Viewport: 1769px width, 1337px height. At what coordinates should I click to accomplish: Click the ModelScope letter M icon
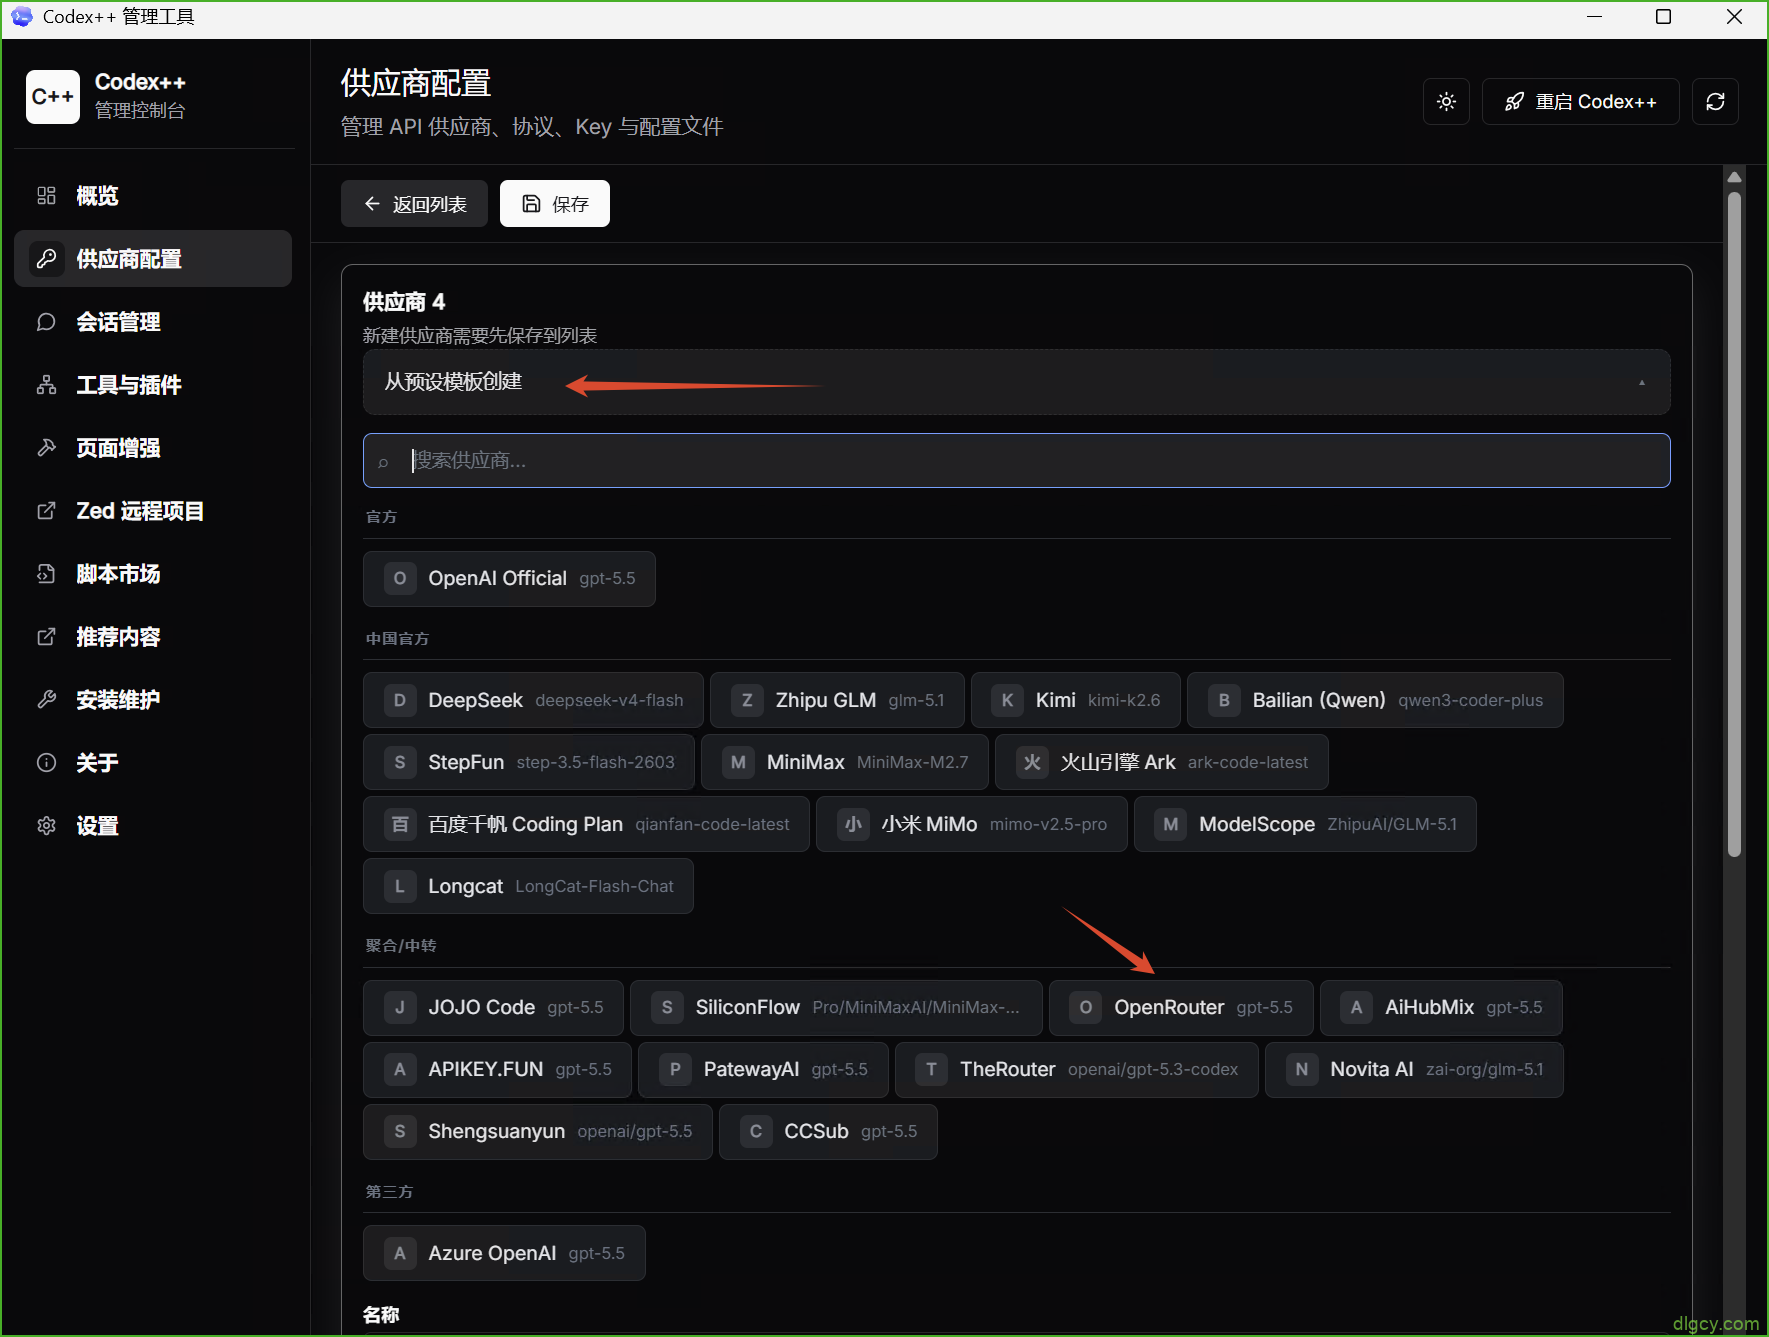click(x=1171, y=825)
